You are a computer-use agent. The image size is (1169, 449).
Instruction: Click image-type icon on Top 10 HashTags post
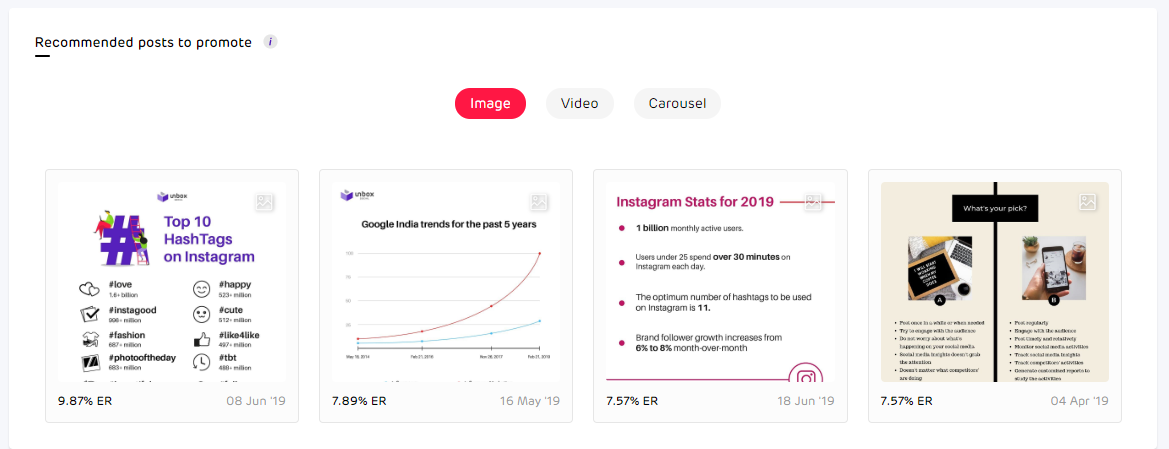pyautogui.click(x=264, y=202)
